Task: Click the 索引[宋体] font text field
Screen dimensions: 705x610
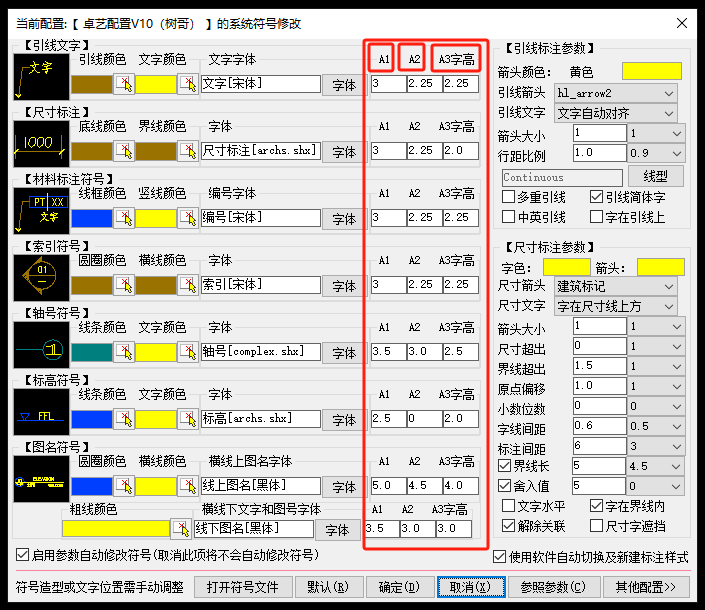Action: [260, 285]
